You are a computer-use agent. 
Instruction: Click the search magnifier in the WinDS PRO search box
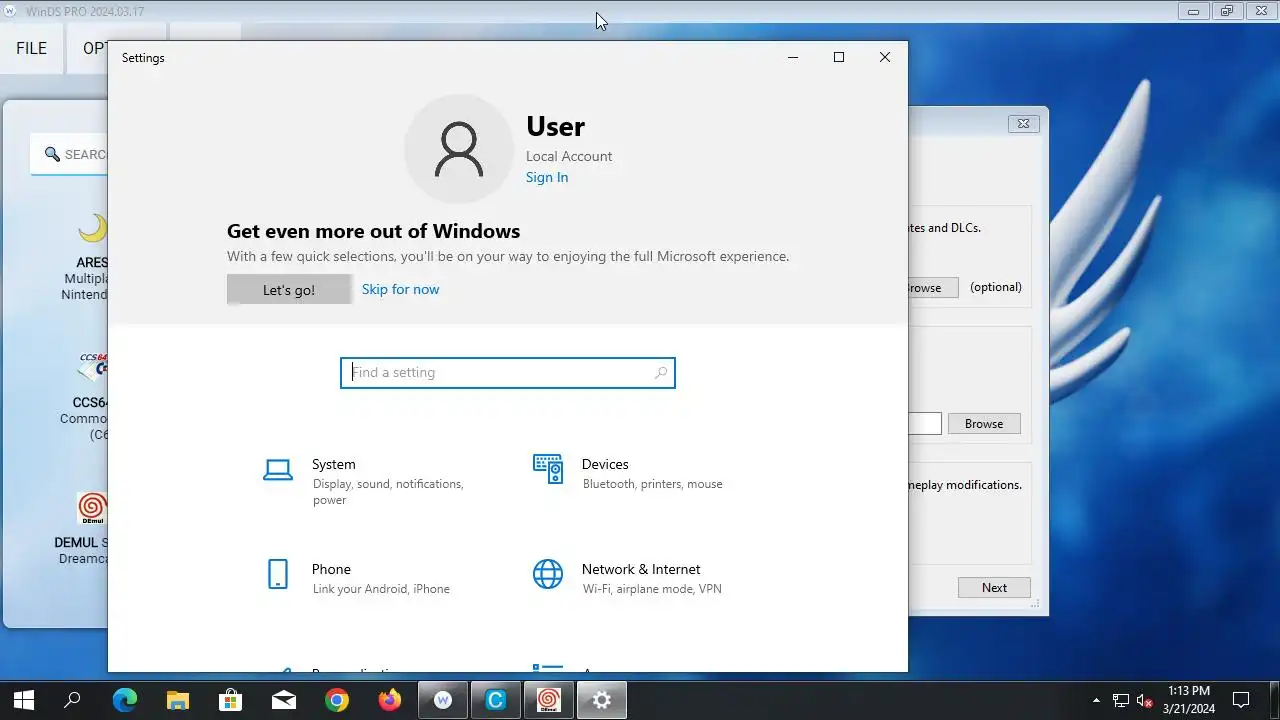pyautogui.click(x=52, y=154)
